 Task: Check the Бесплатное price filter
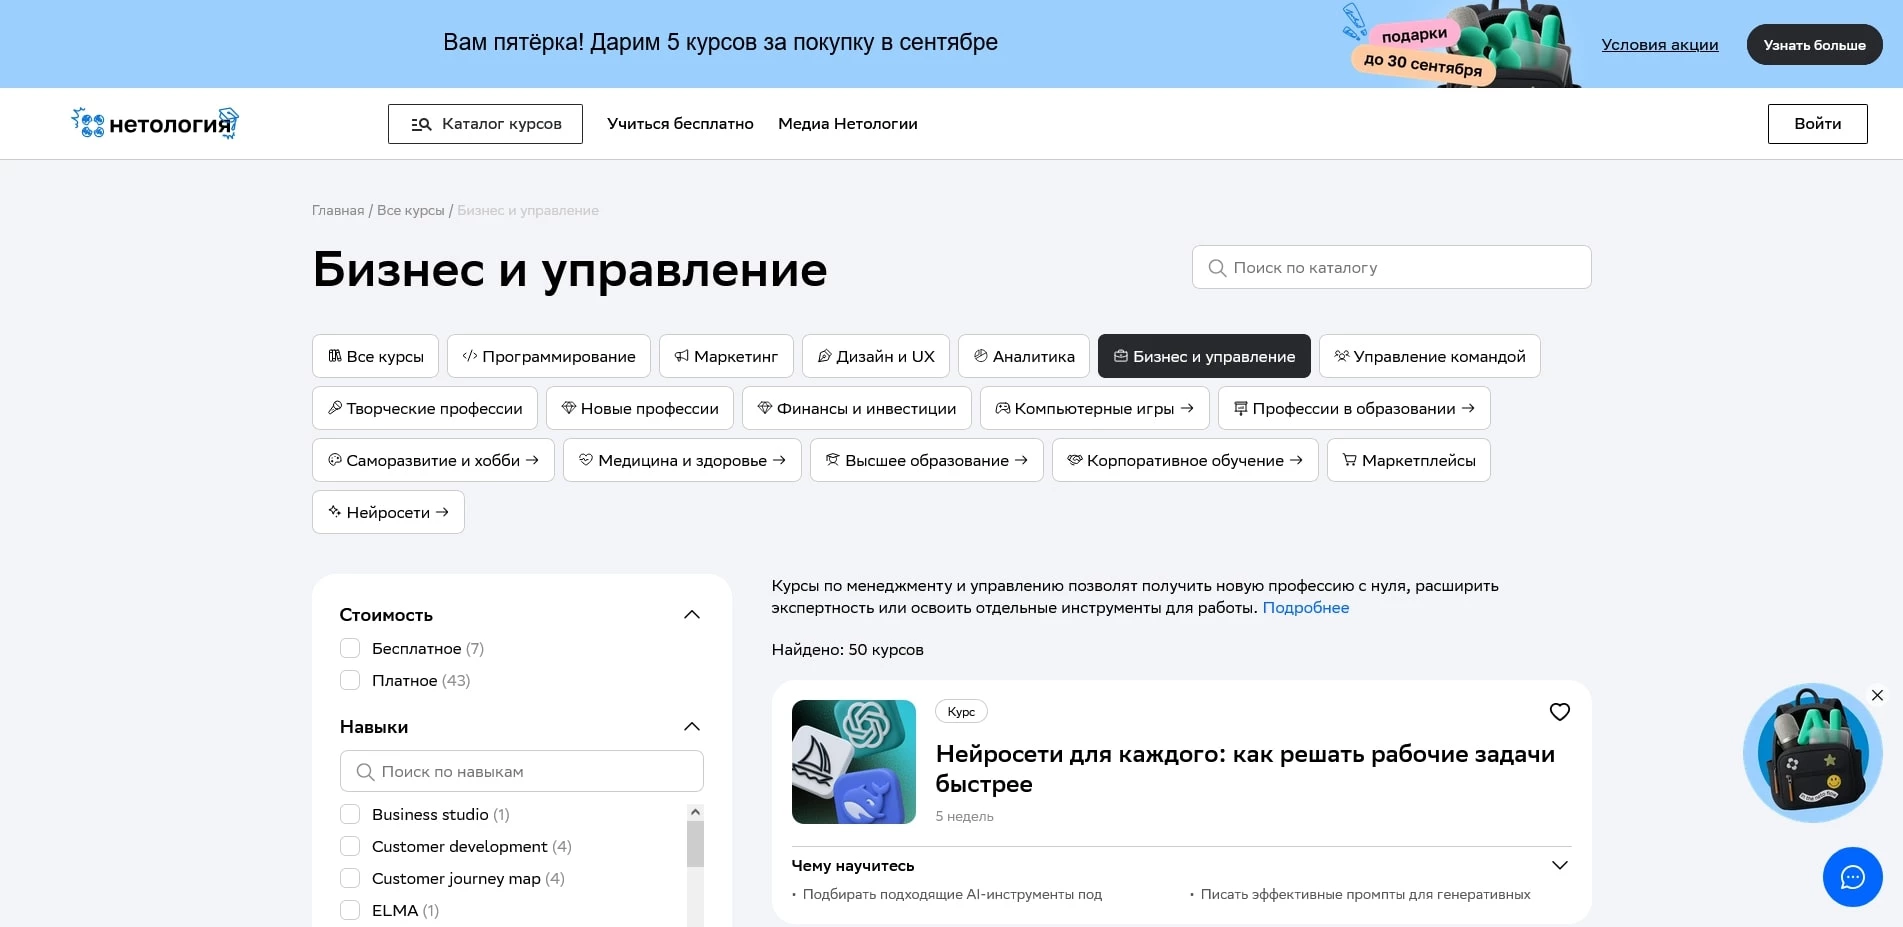(x=350, y=648)
